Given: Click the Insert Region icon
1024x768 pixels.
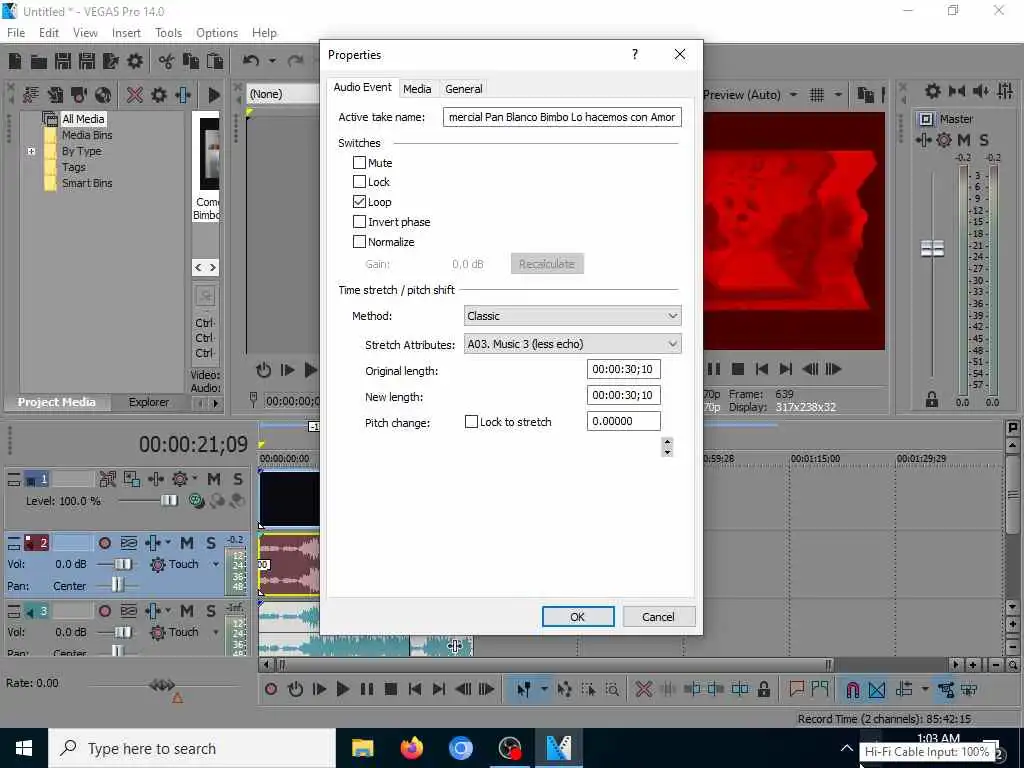Looking at the screenshot, I should (x=820, y=689).
